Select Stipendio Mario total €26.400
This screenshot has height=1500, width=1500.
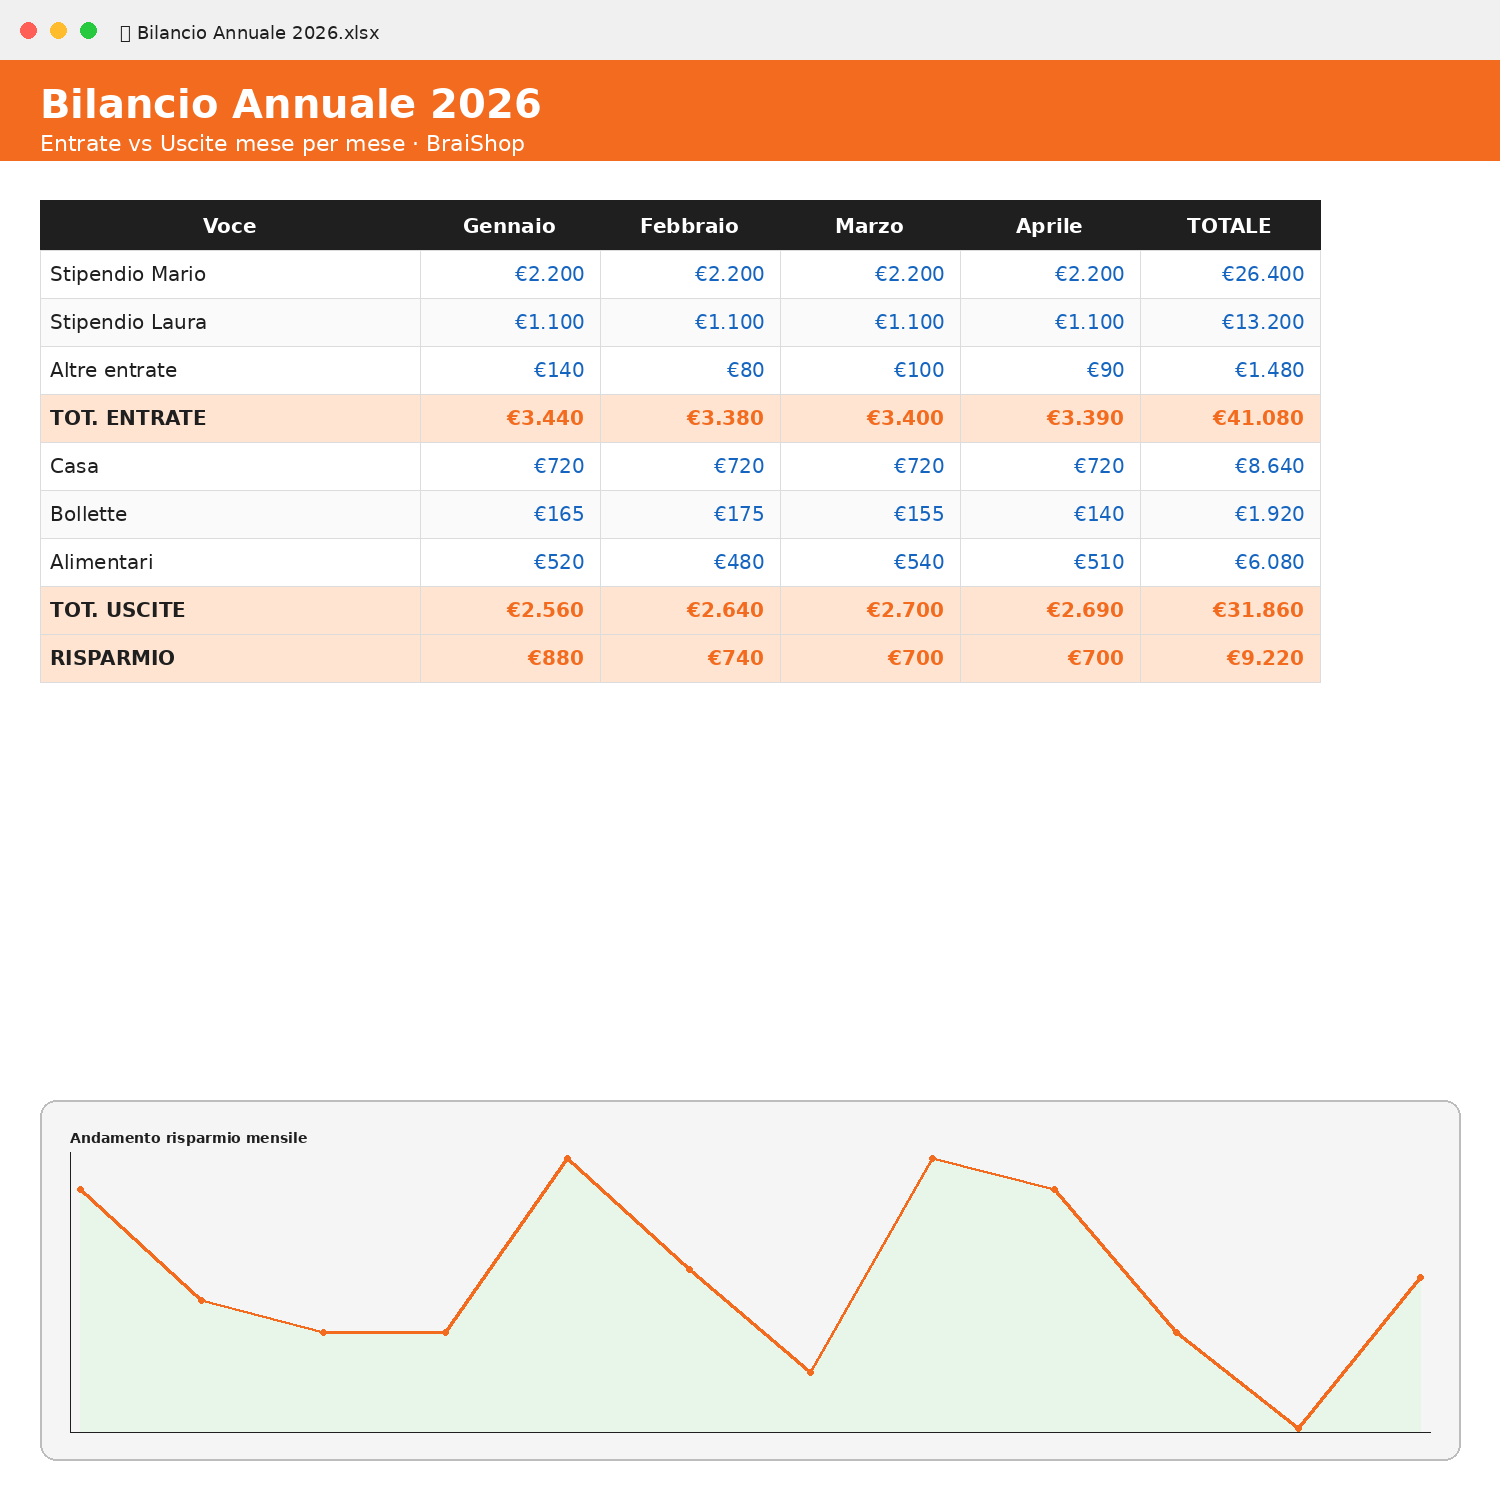[x=1230, y=274]
